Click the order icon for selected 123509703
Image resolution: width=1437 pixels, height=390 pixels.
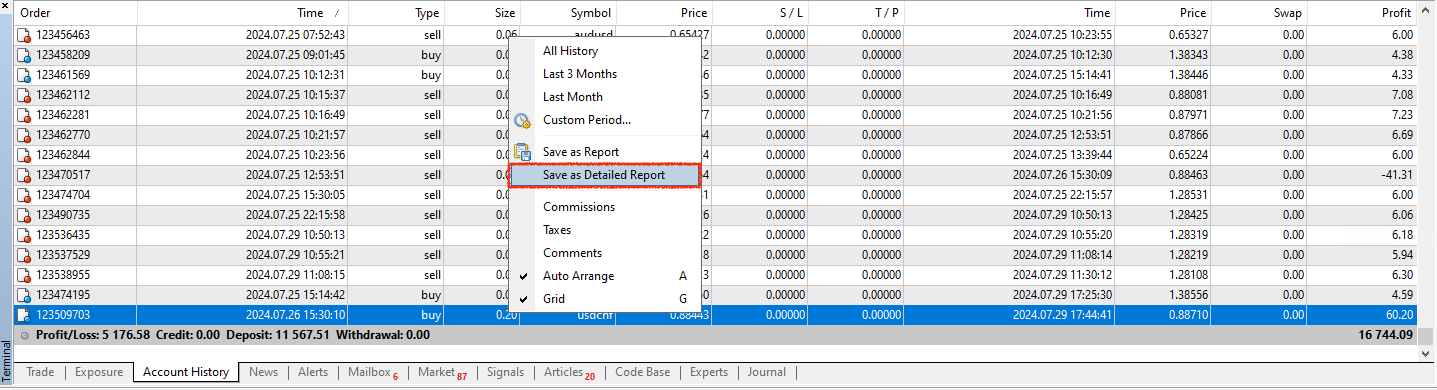pos(23,315)
